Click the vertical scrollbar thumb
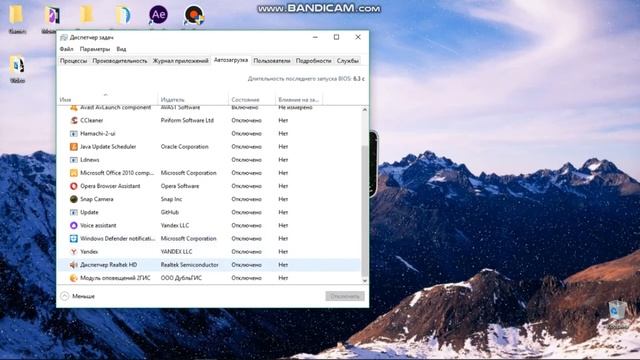The width and height of the screenshot is (640, 360). (364, 211)
